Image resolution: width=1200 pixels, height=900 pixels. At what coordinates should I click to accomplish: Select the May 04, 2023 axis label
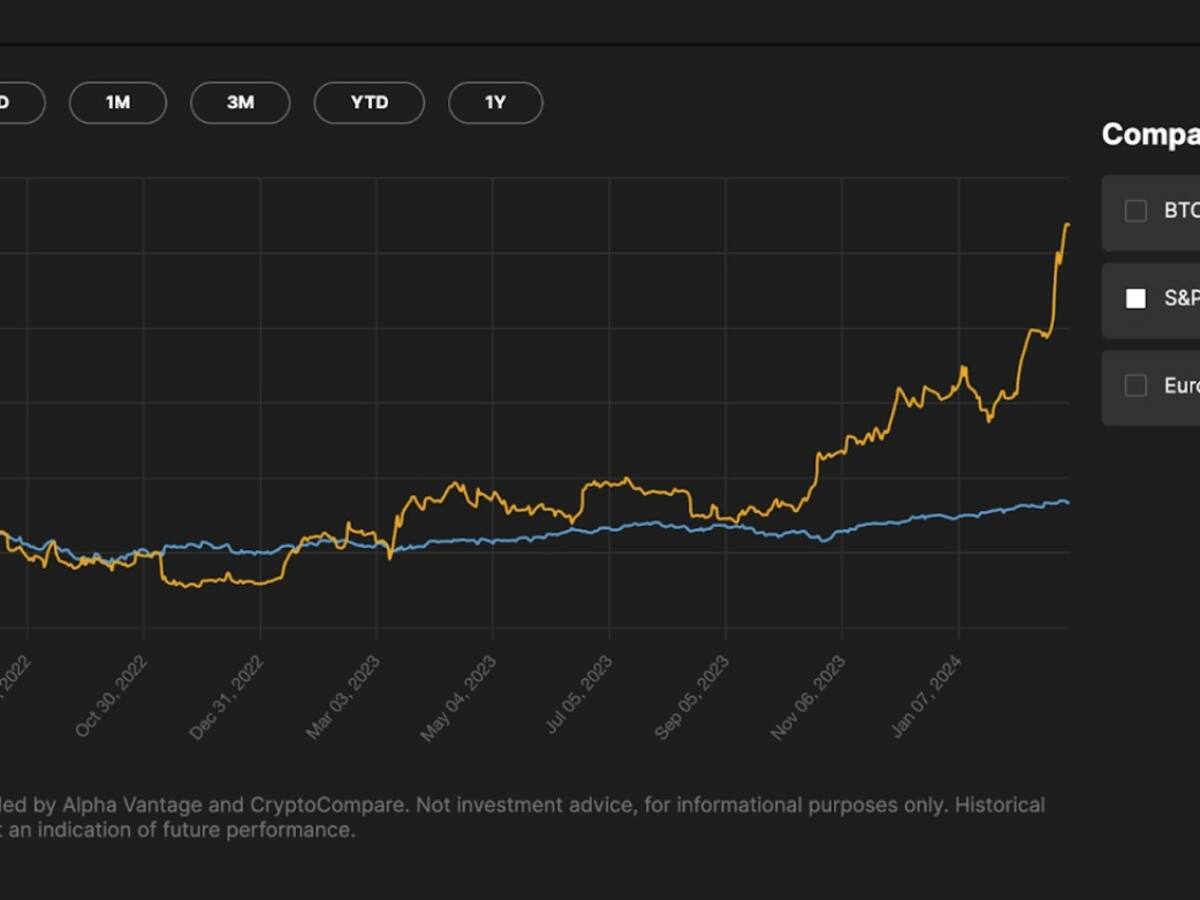coord(457,695)
